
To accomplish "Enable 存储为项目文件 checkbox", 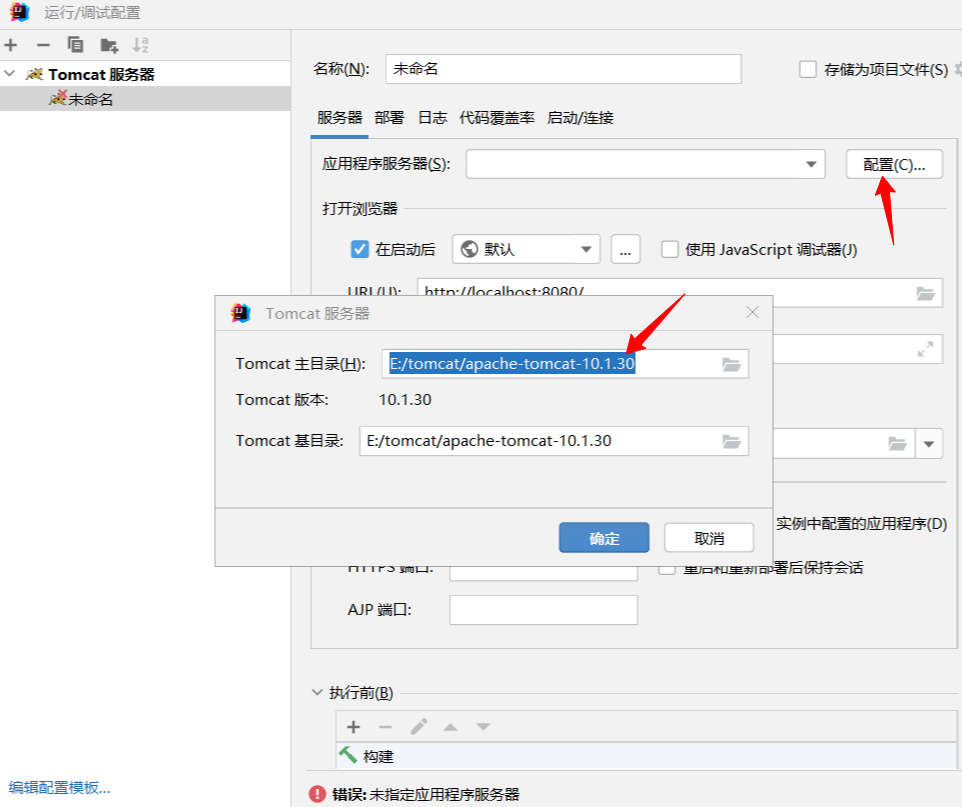I will tap(807, 69).
